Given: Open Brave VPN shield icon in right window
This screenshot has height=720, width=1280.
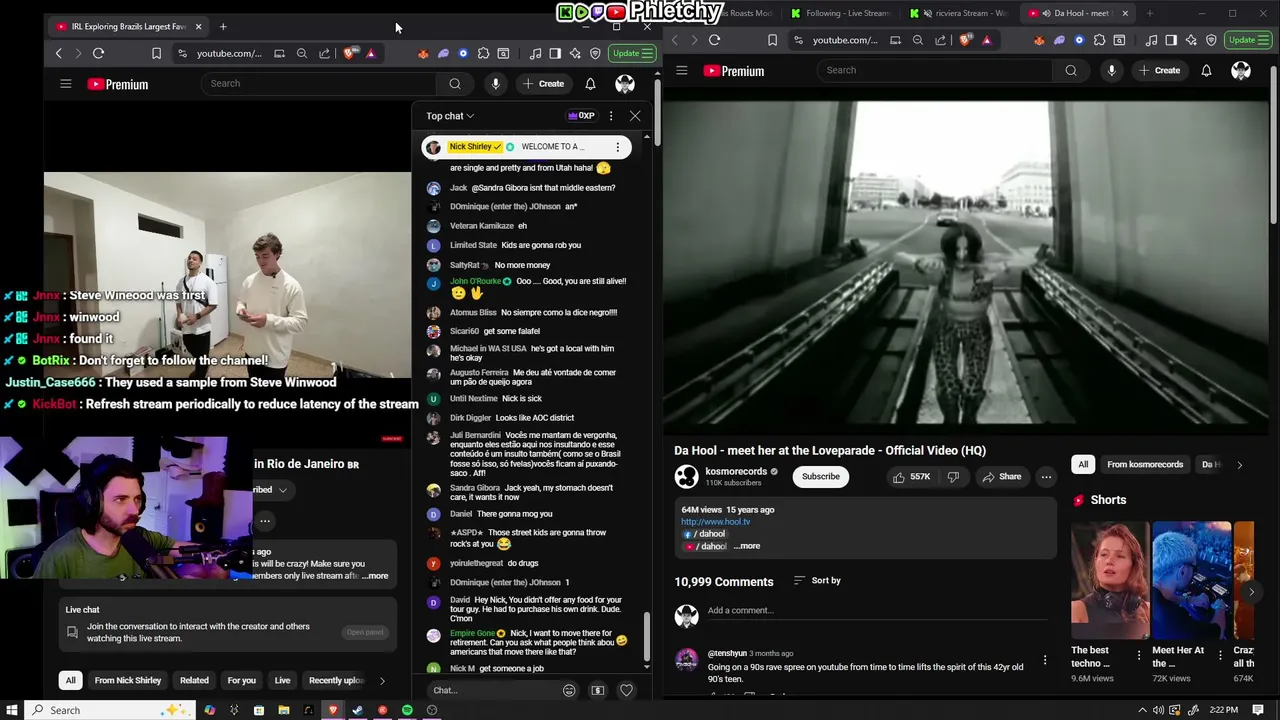Looking at the screenshot, I should 1211,40.
